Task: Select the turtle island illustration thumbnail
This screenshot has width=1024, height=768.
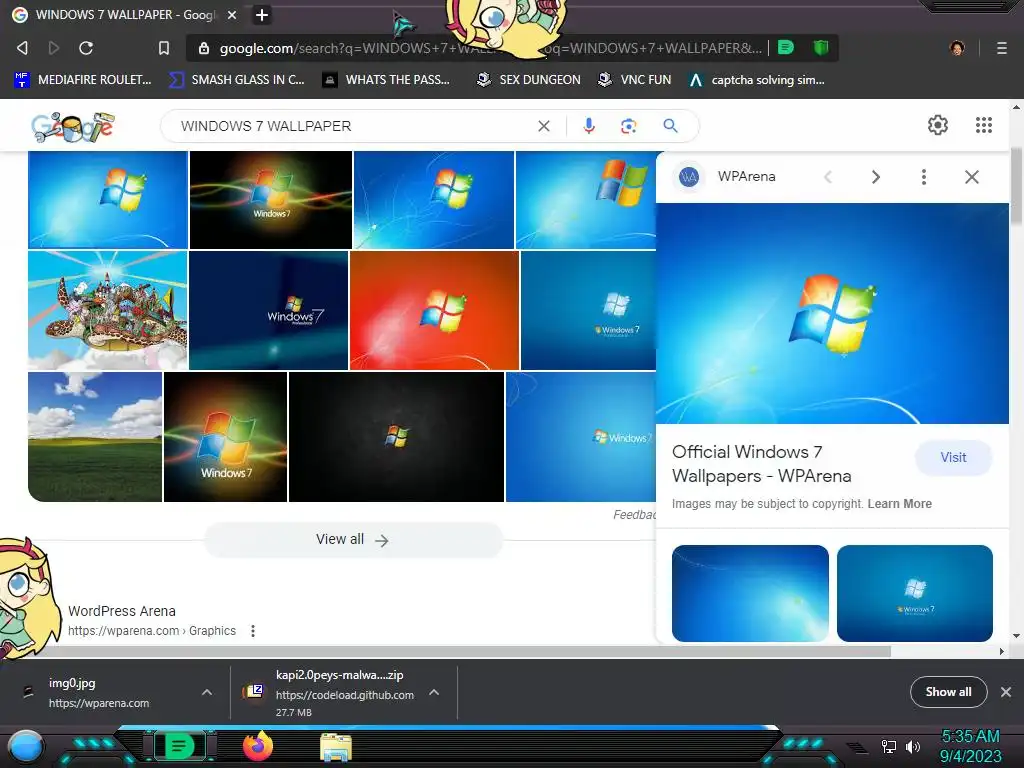Action: point(108,310)
